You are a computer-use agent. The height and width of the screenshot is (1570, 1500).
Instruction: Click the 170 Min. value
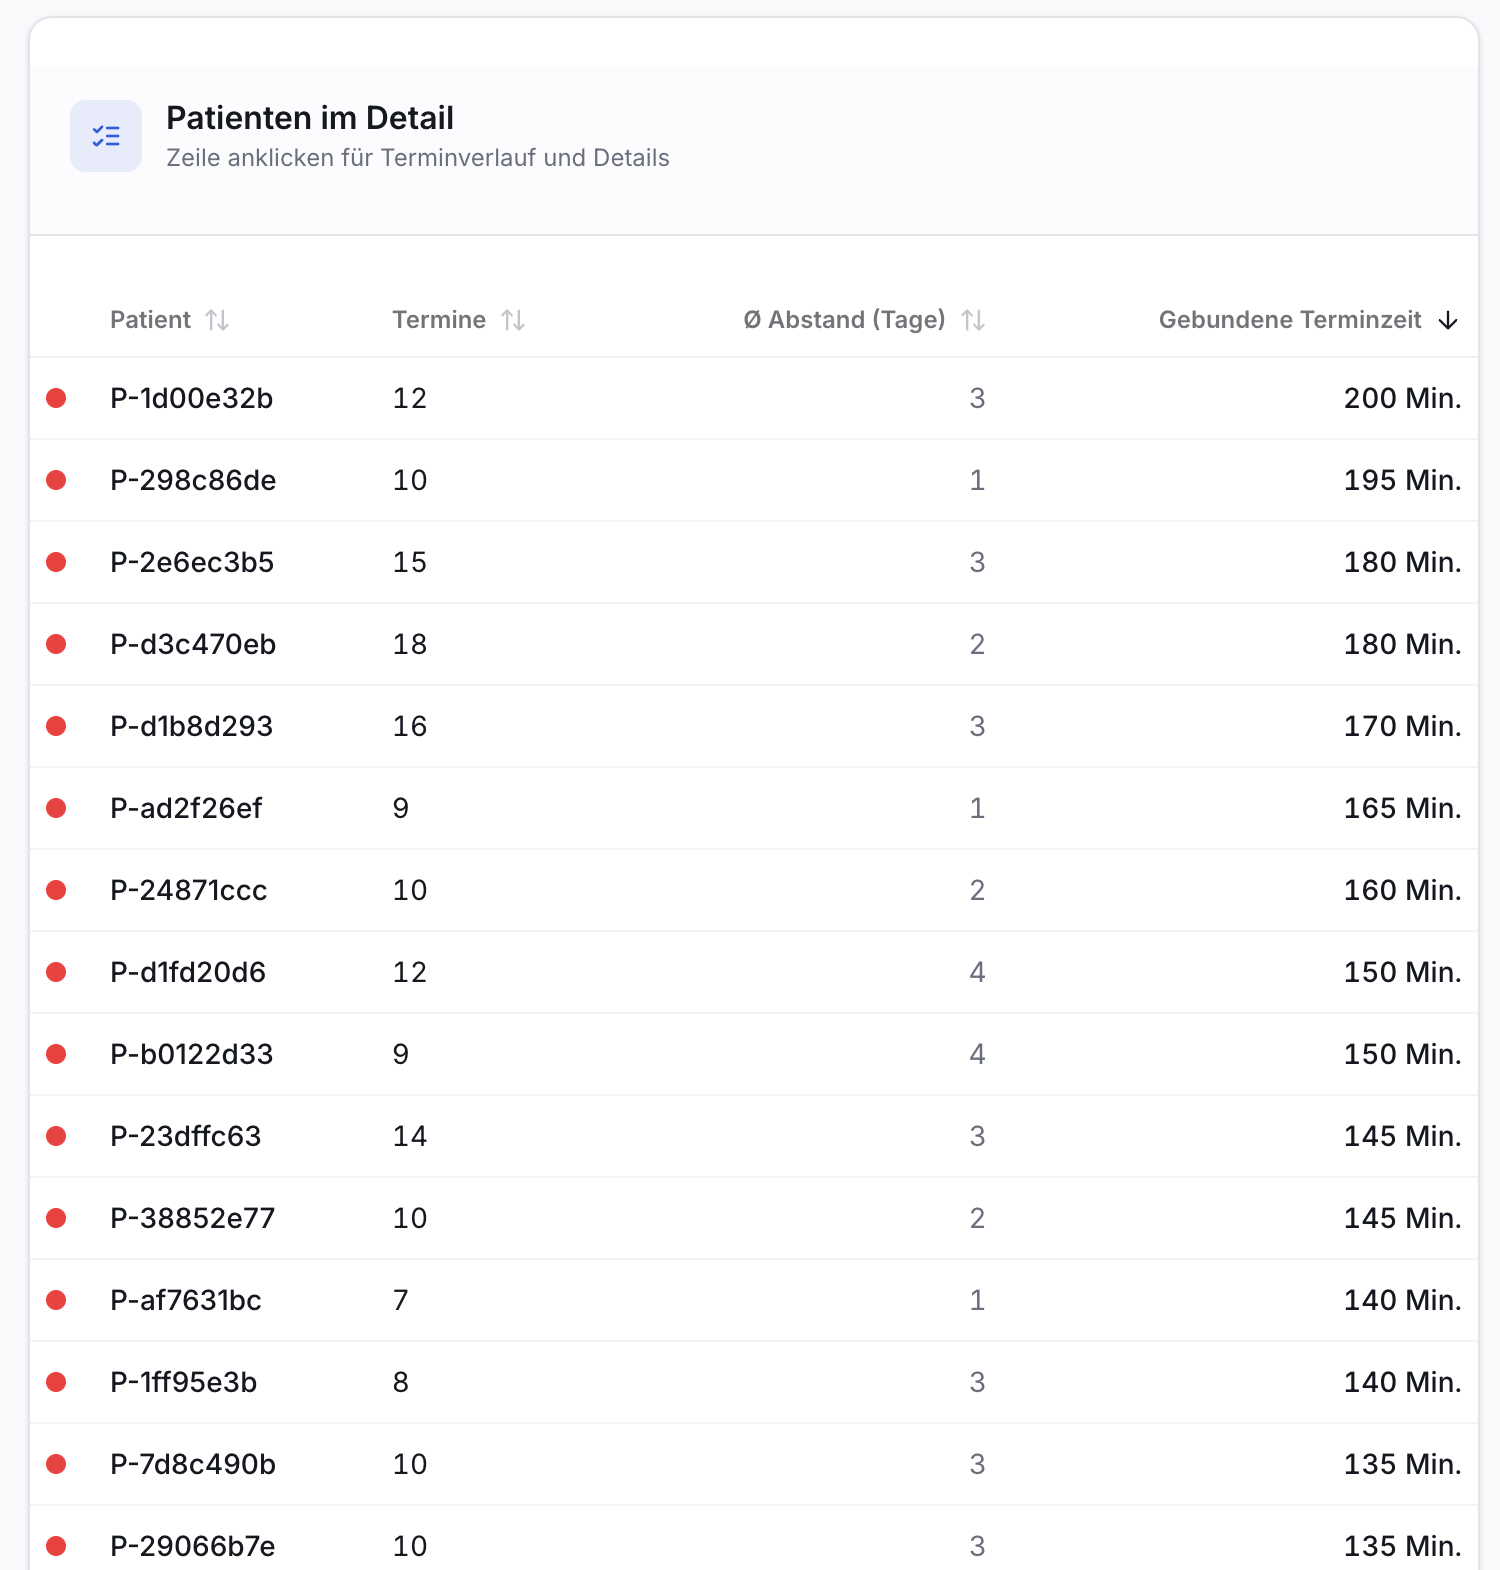1402,726
